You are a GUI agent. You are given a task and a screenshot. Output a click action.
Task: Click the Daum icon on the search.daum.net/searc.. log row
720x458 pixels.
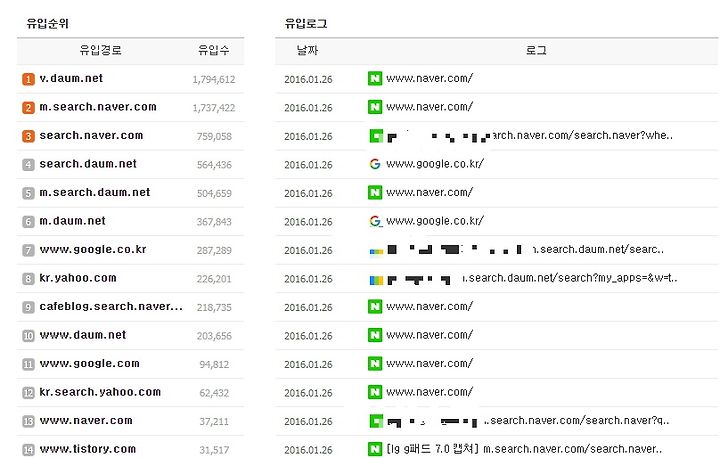pos(376,251)
